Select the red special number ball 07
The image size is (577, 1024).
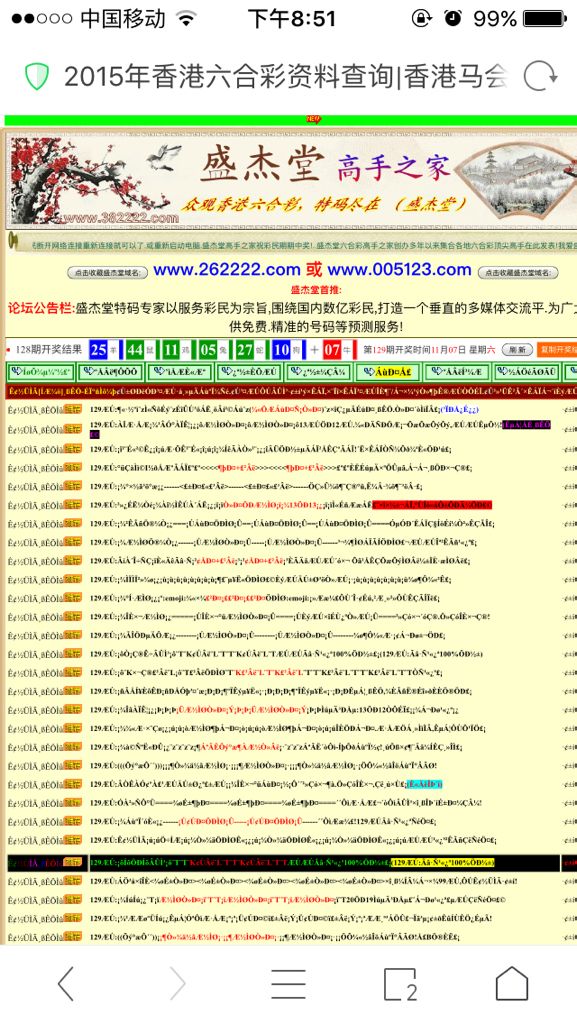[x=332, y=350]
